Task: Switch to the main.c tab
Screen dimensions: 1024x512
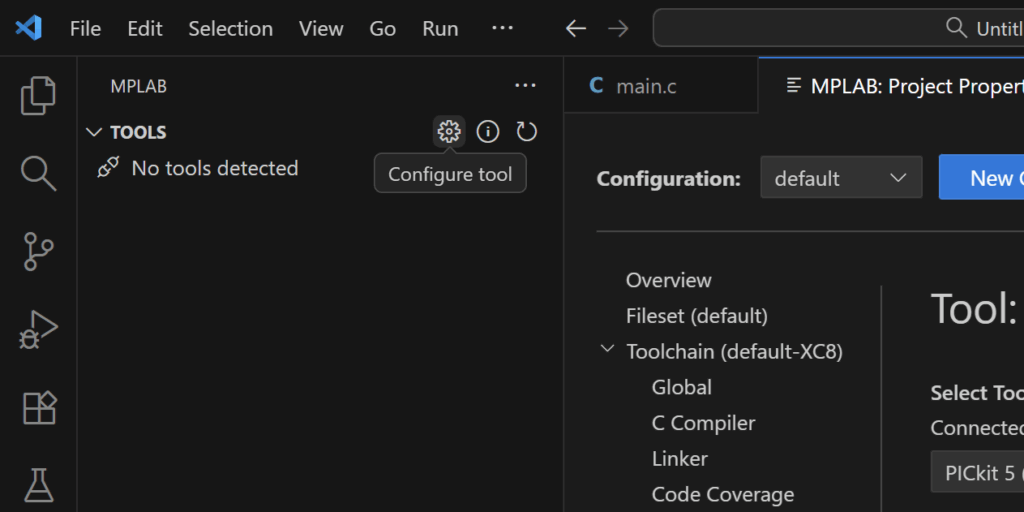Action: pyautogui.click(x=645, y=86)
